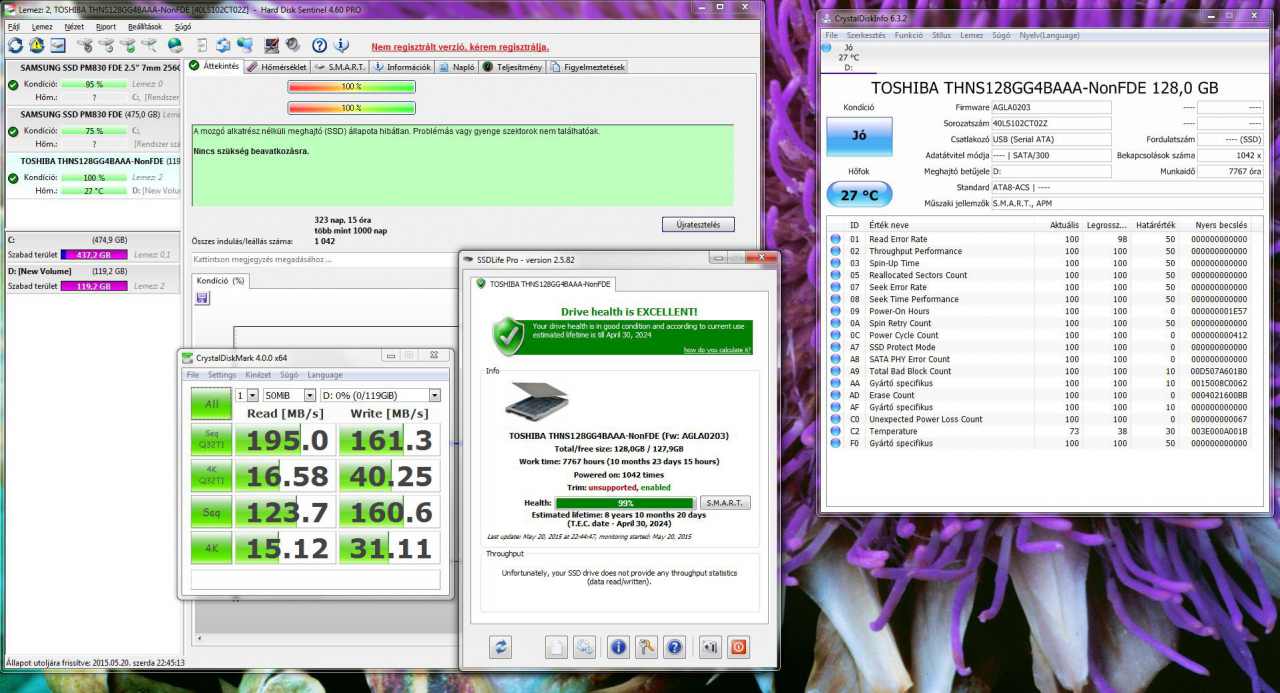Click the blank document icon in SSDLife Pro
This screenshot has width=1280, height=693.
point(557,646)
